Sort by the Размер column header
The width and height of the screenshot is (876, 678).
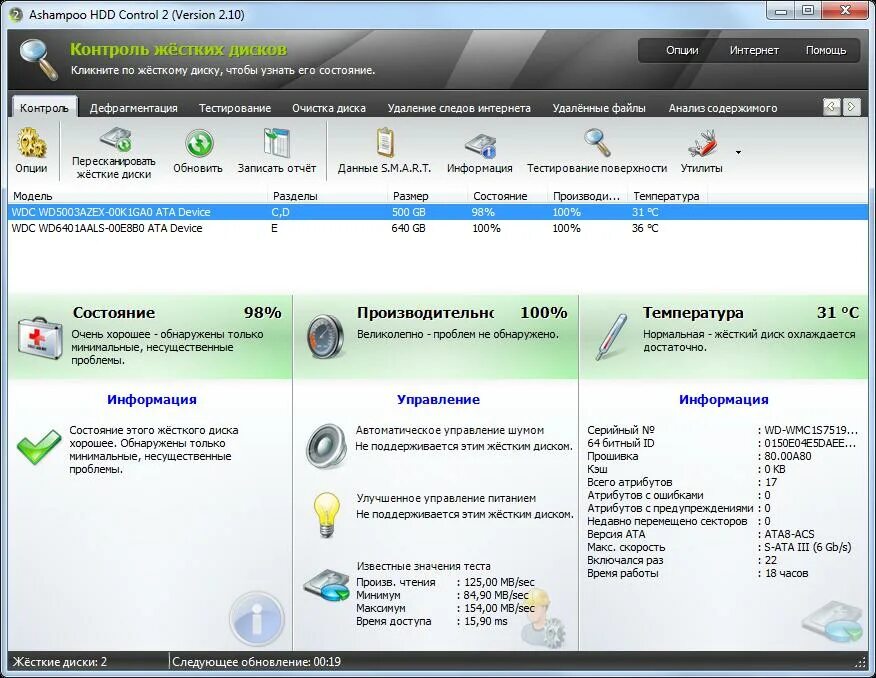pos(428,196)
